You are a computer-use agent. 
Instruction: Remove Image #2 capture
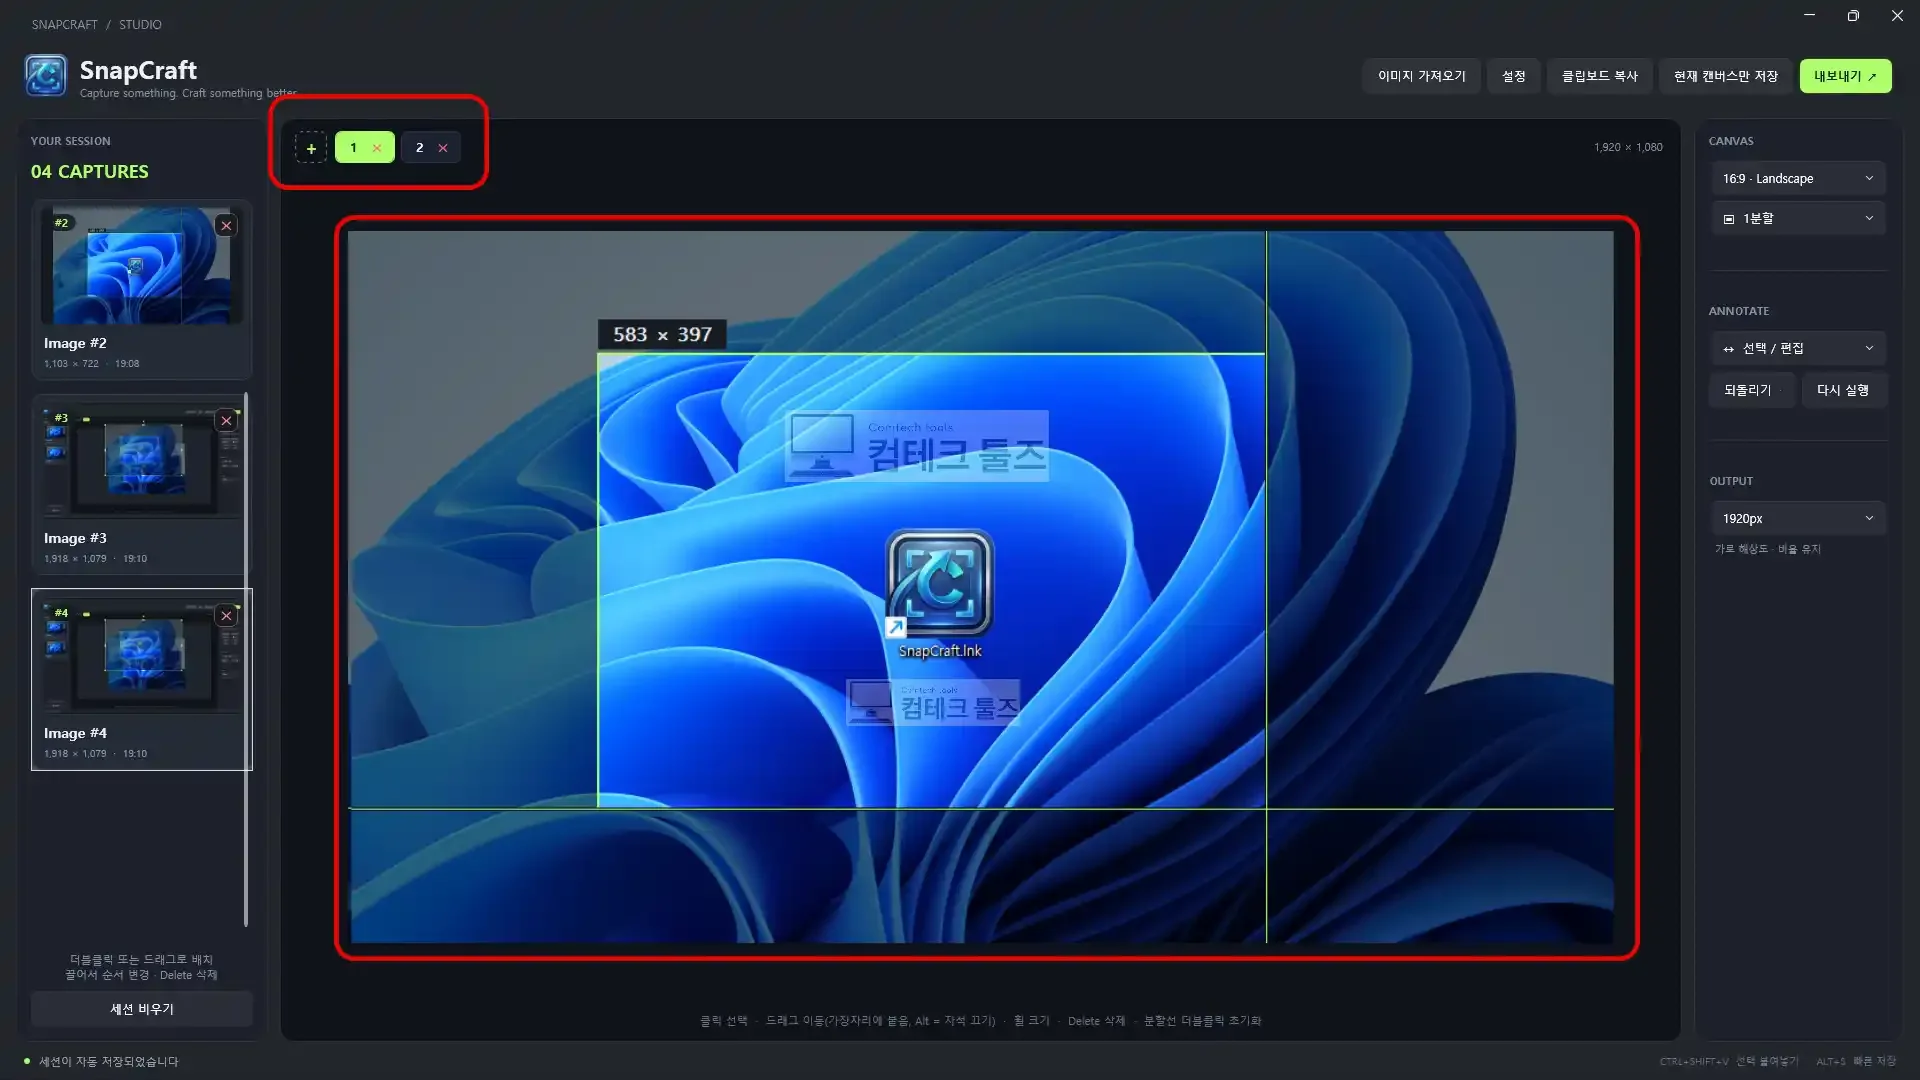point(226,226)
